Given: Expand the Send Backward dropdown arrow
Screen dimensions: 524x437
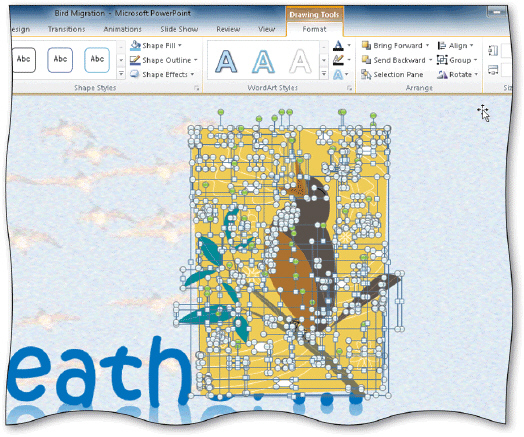Looking at the screenshot, I should [430, 60].
